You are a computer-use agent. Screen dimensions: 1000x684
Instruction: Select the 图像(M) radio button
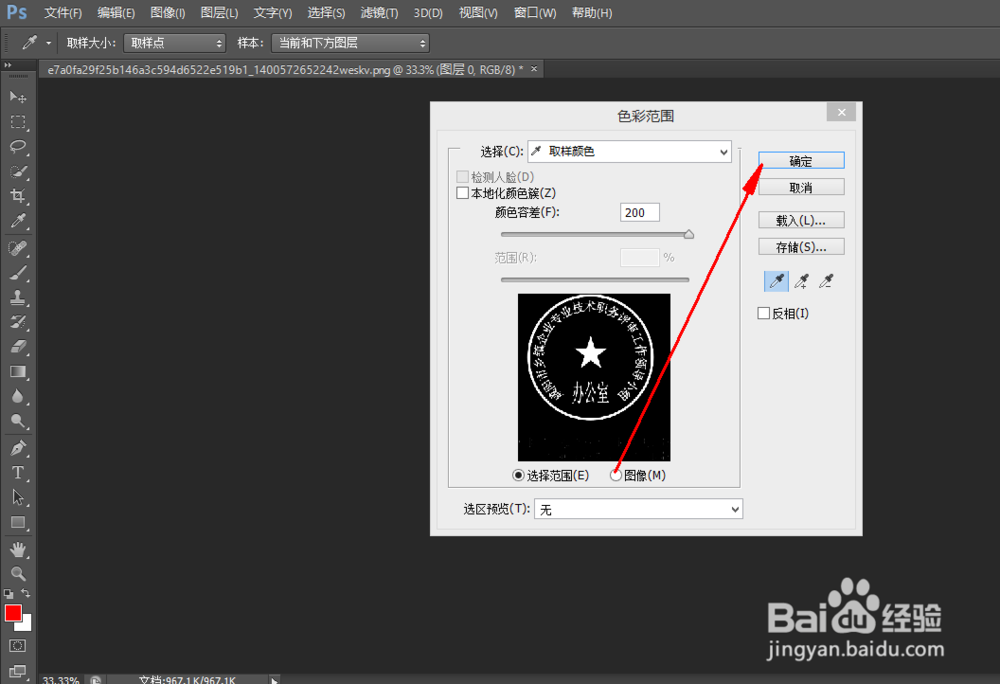pos(615,476)
